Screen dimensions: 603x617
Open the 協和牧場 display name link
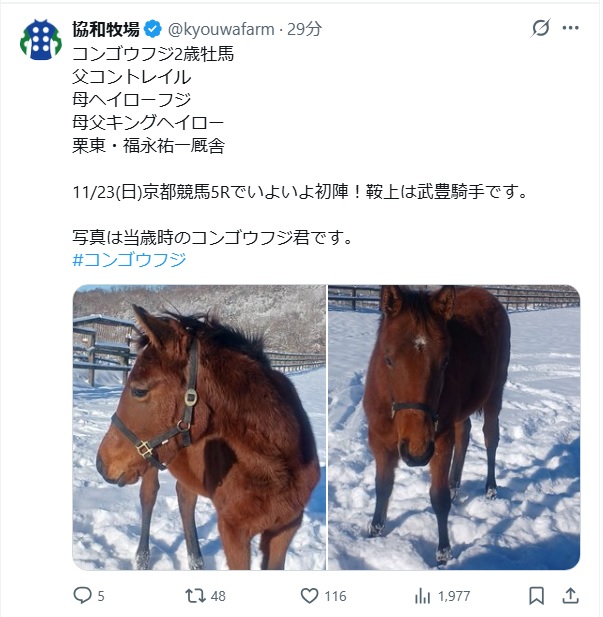point(106,29)
